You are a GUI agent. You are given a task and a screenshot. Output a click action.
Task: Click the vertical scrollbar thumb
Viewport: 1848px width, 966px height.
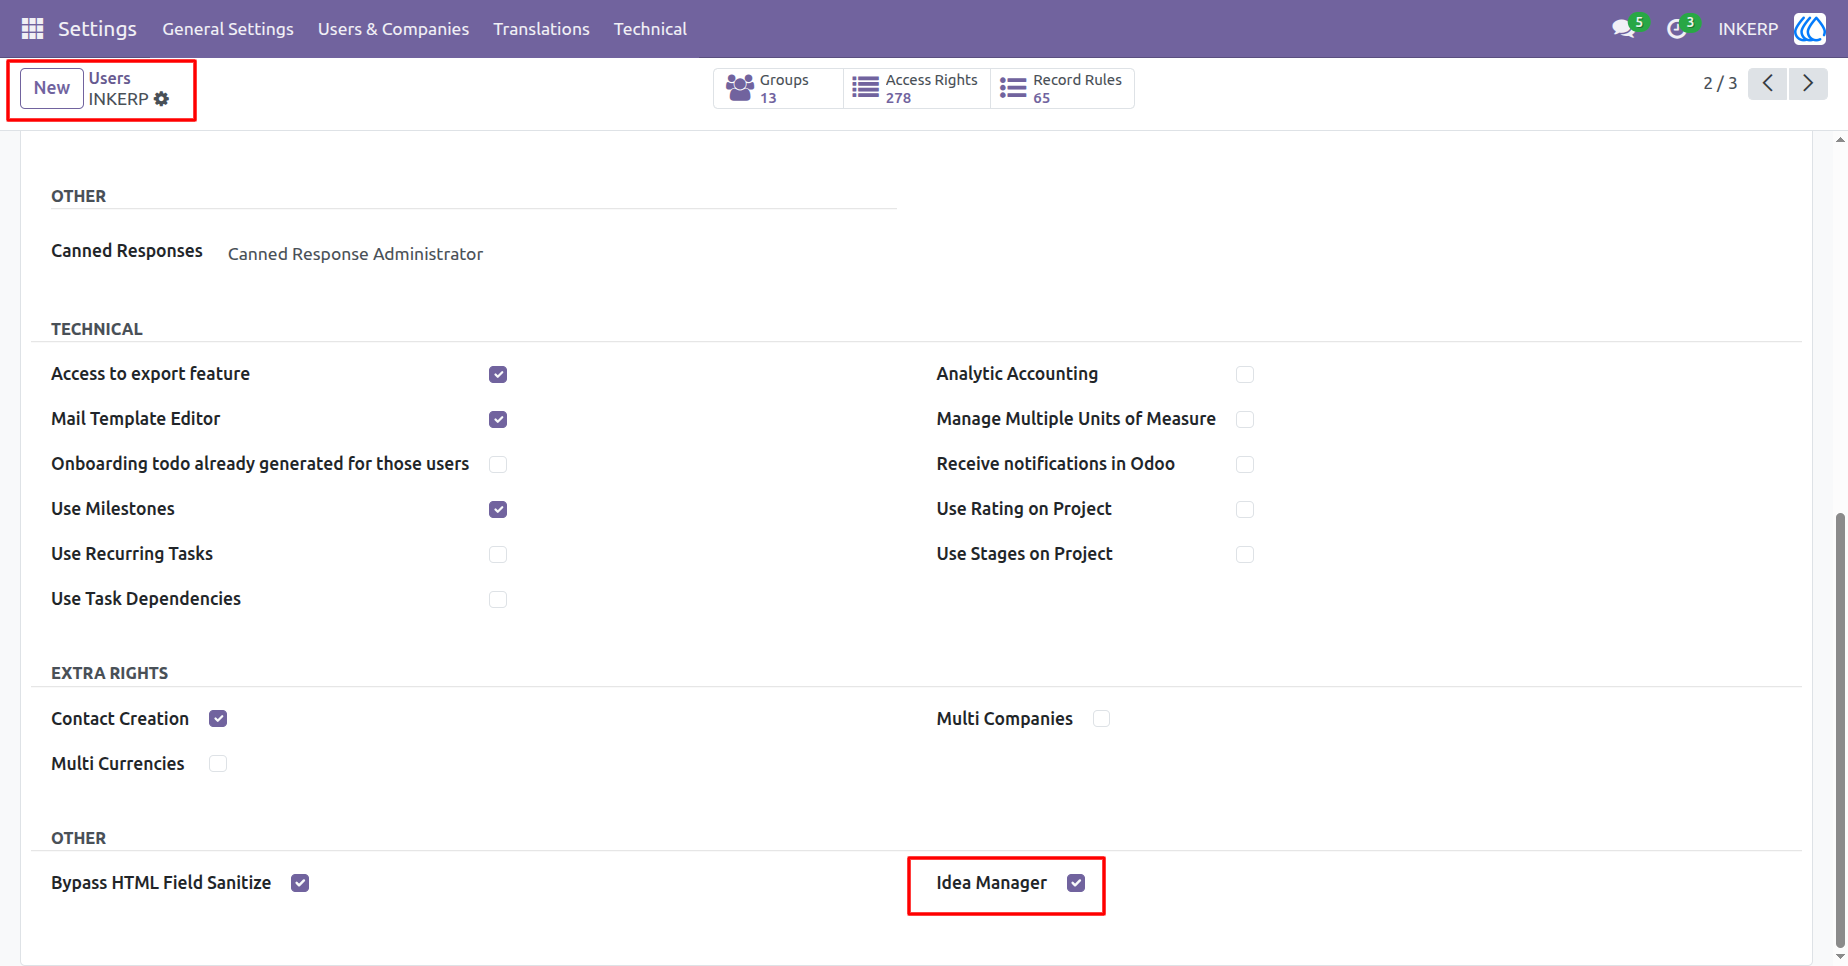click(1840, 730)
